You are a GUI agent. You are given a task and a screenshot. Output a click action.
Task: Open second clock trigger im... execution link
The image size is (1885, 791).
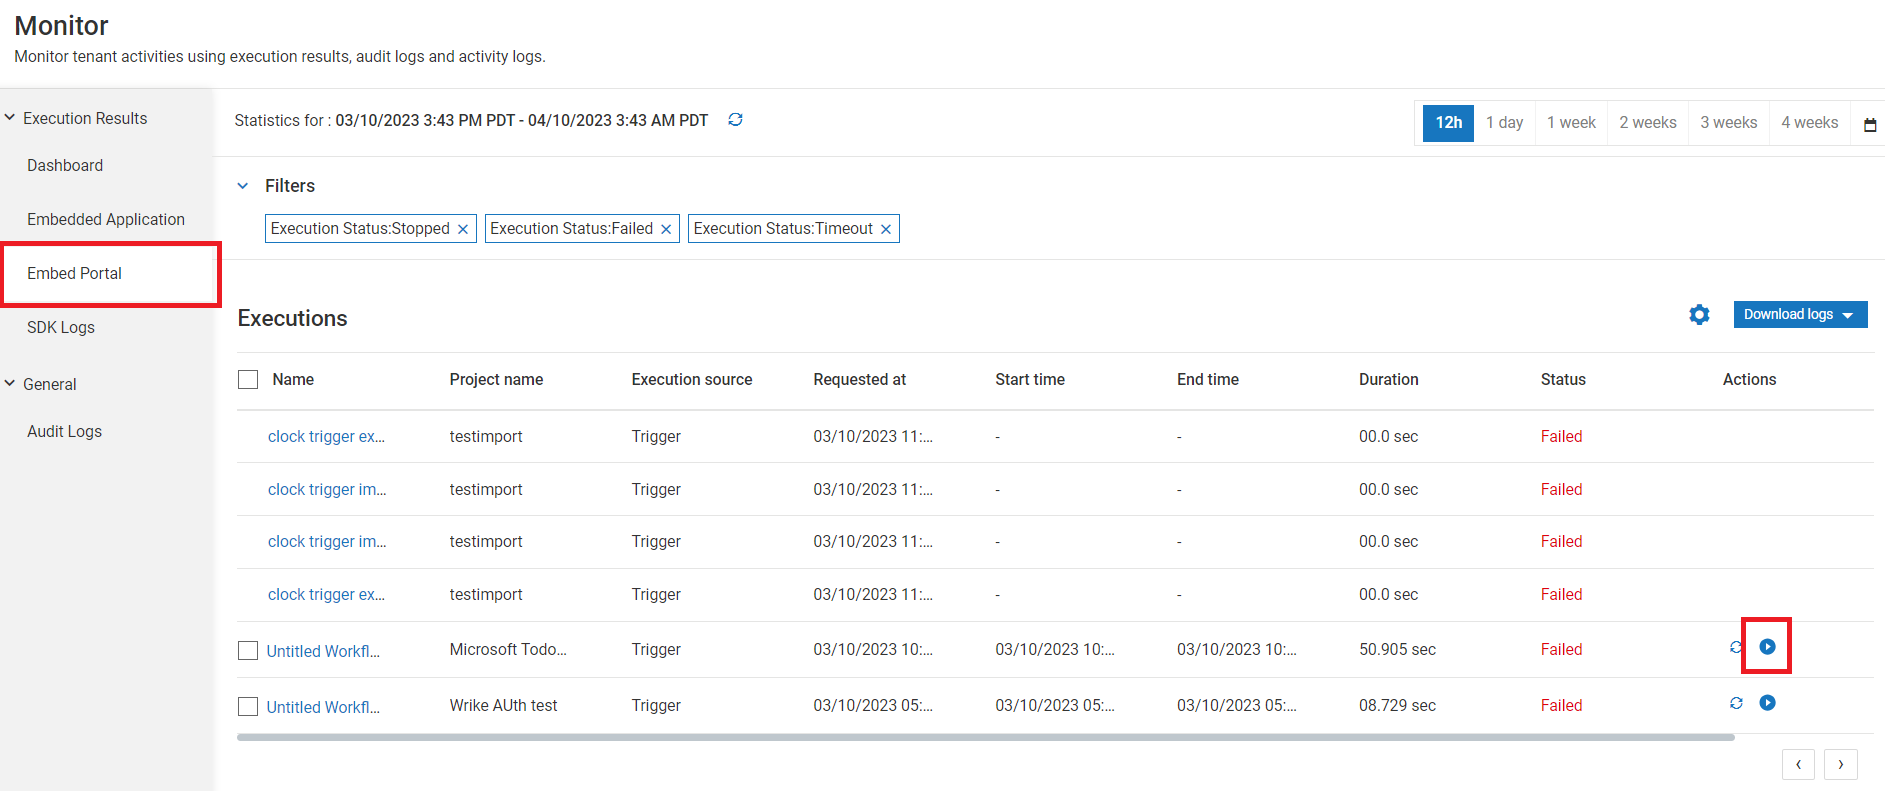pos(327,542)
